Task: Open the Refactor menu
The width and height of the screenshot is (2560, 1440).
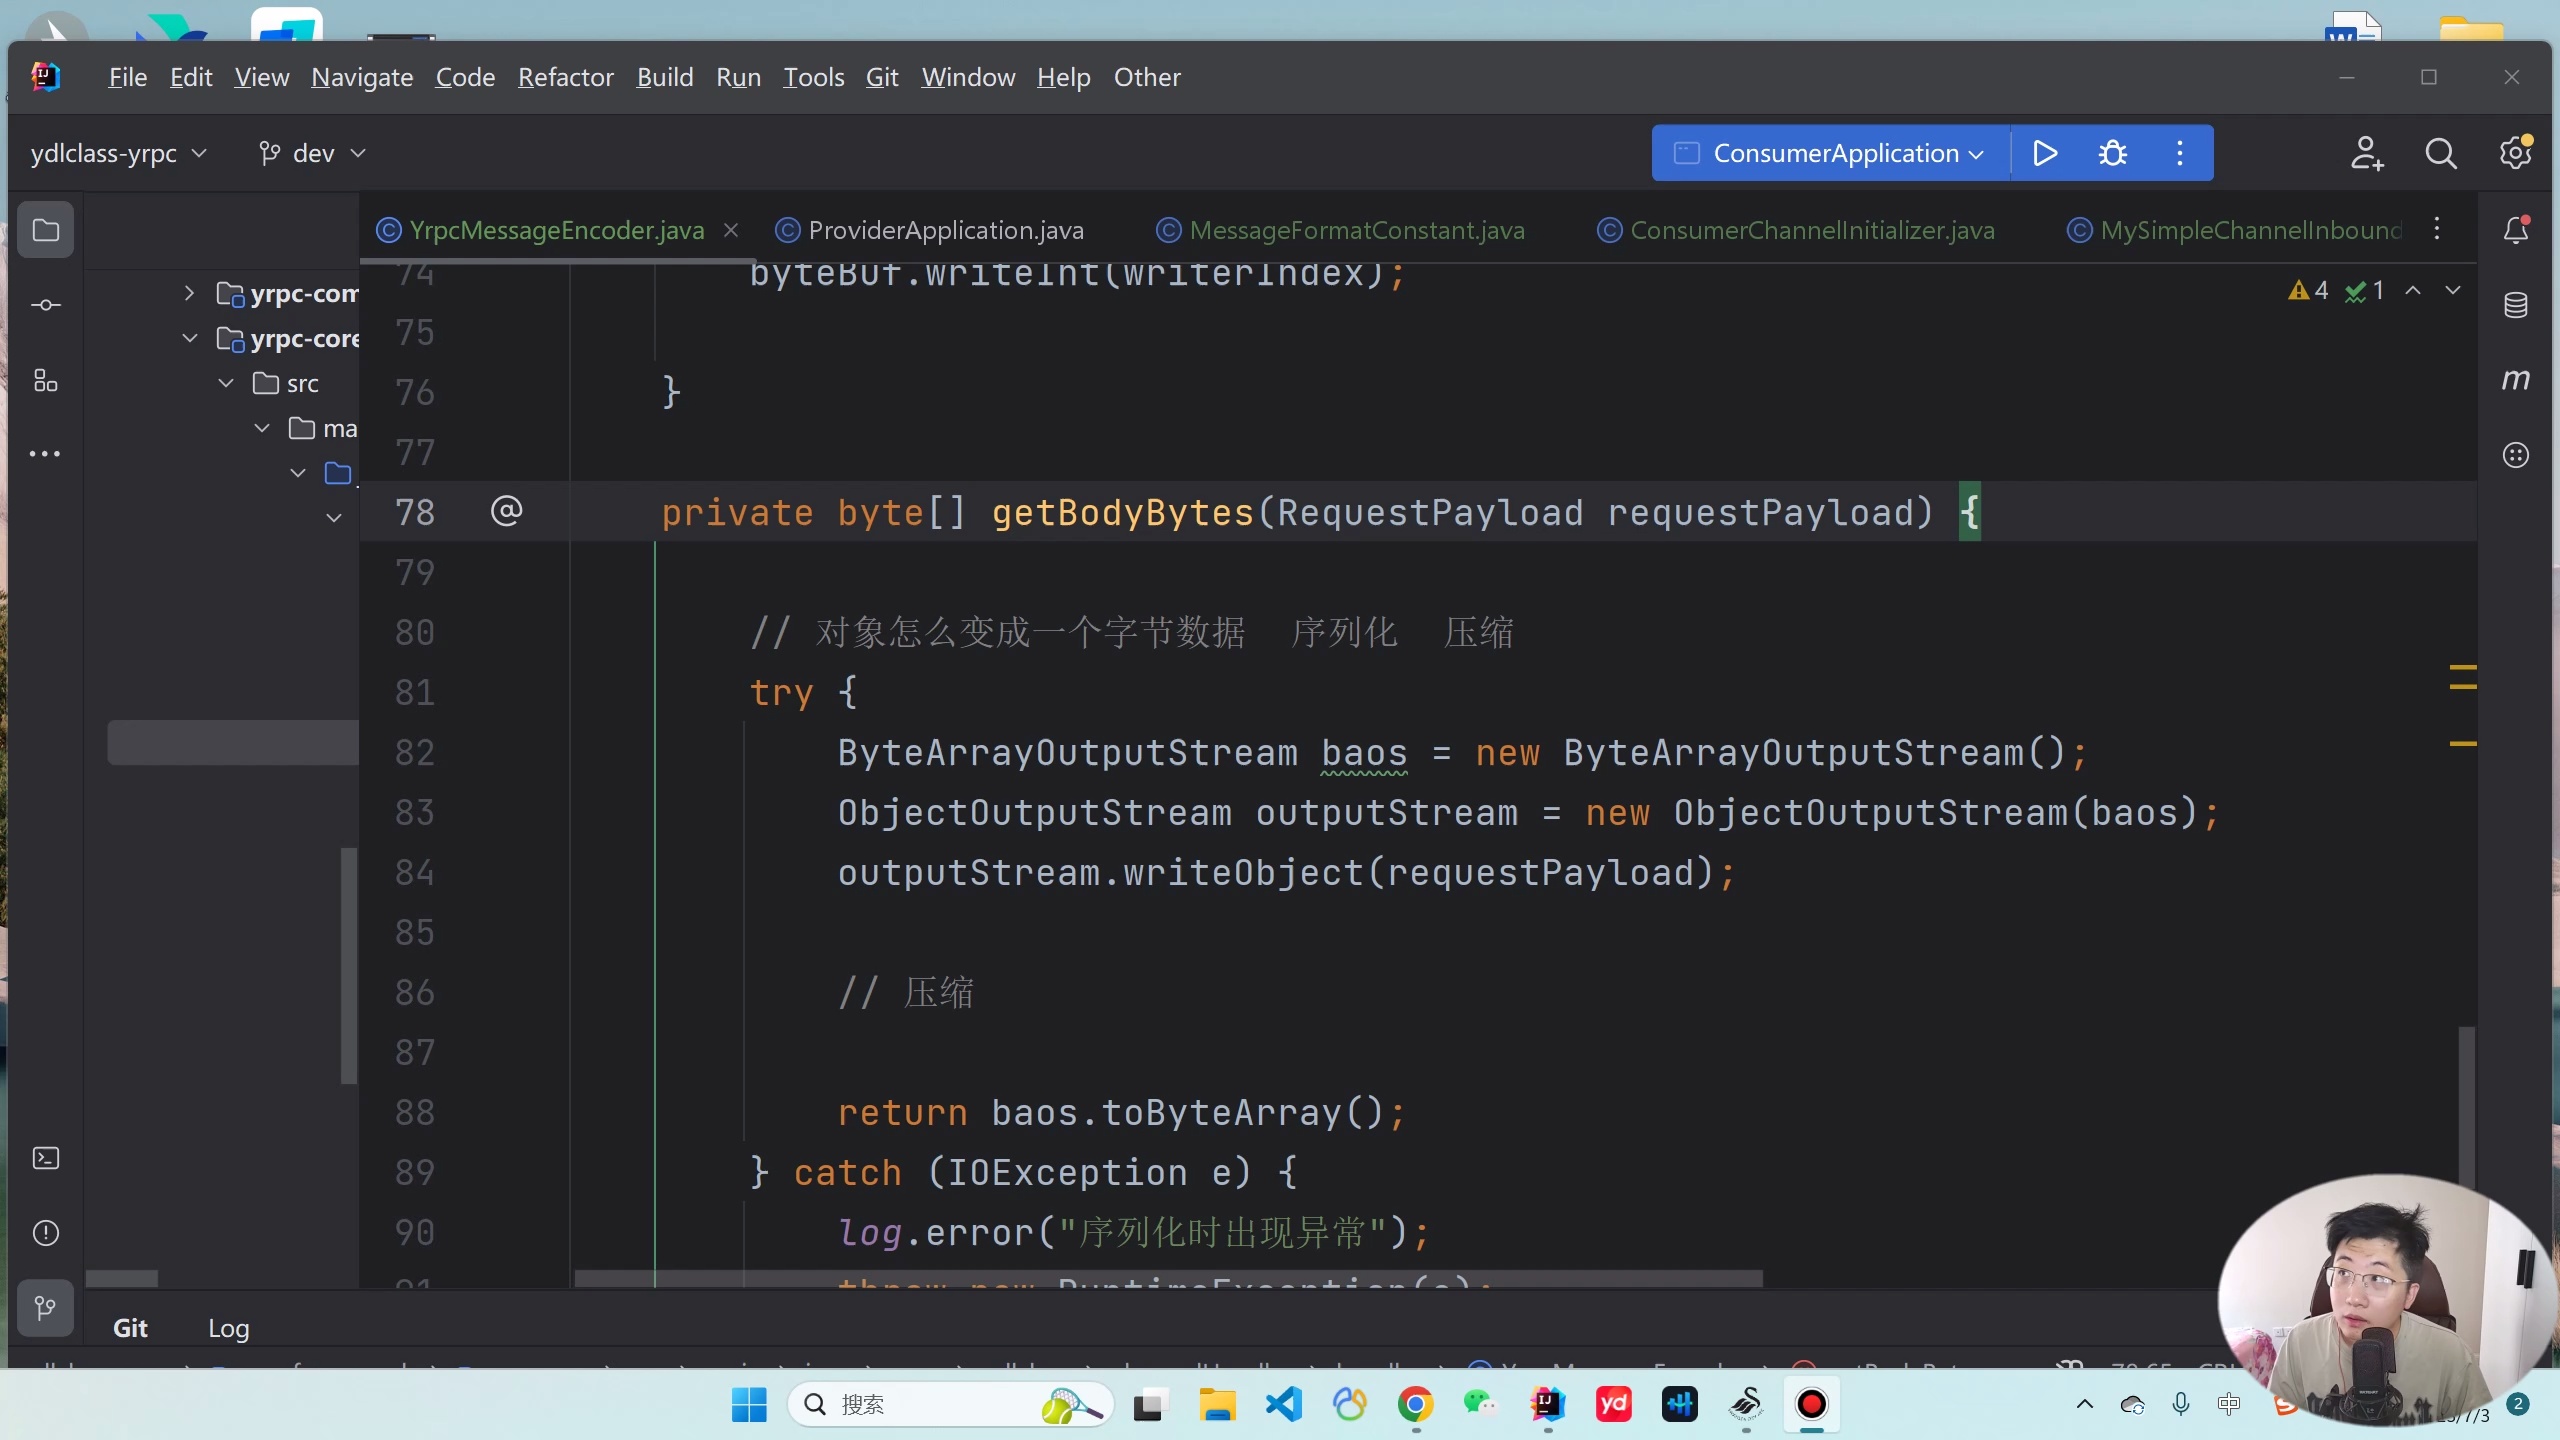Action: (x=565, y=77)
